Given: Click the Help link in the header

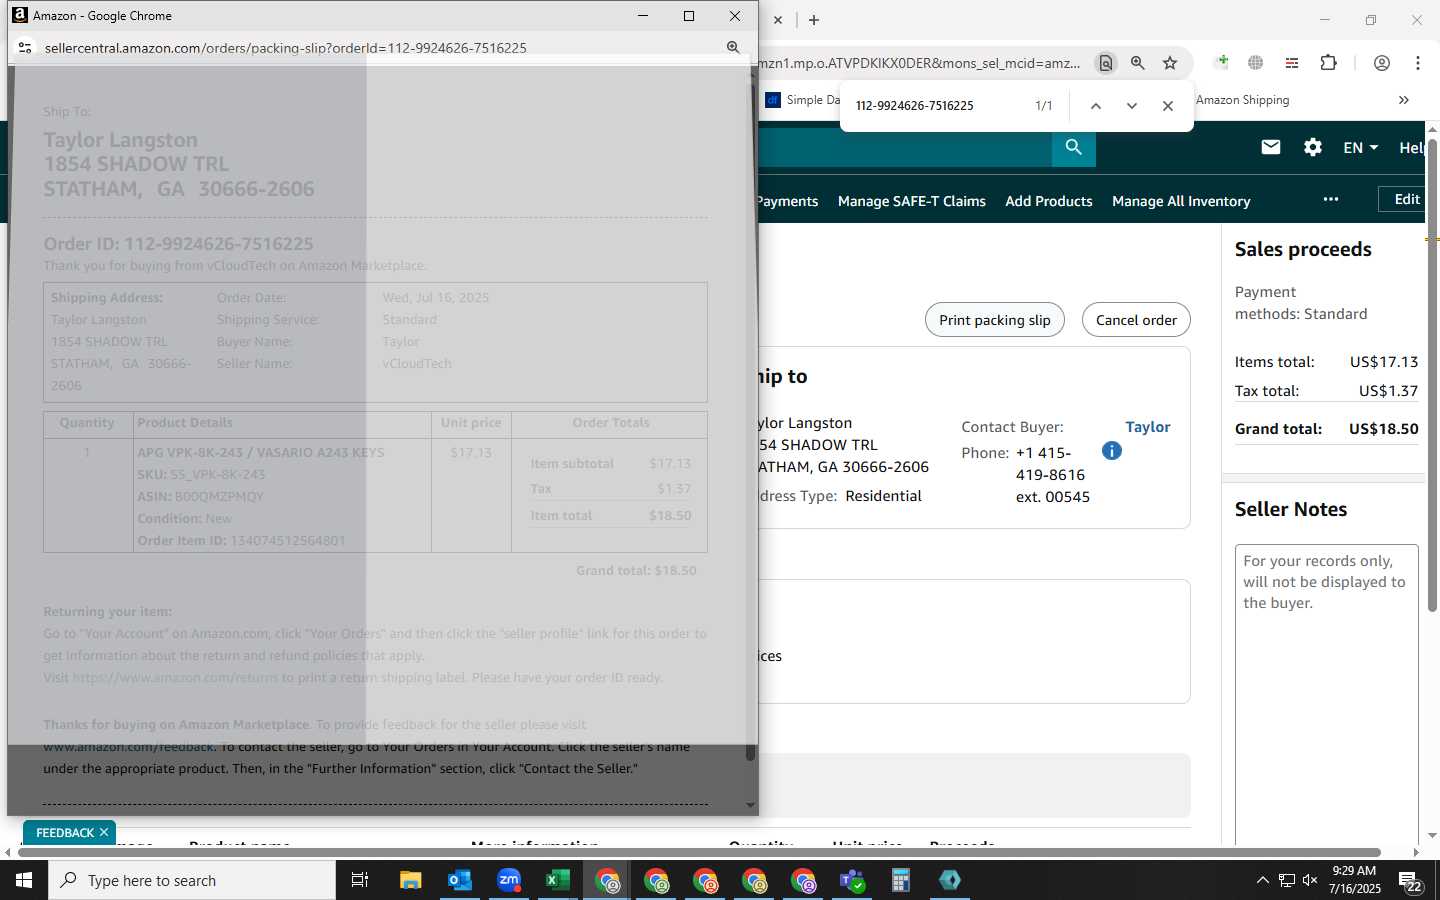Looking at the screenshot, I should 1412,147.
